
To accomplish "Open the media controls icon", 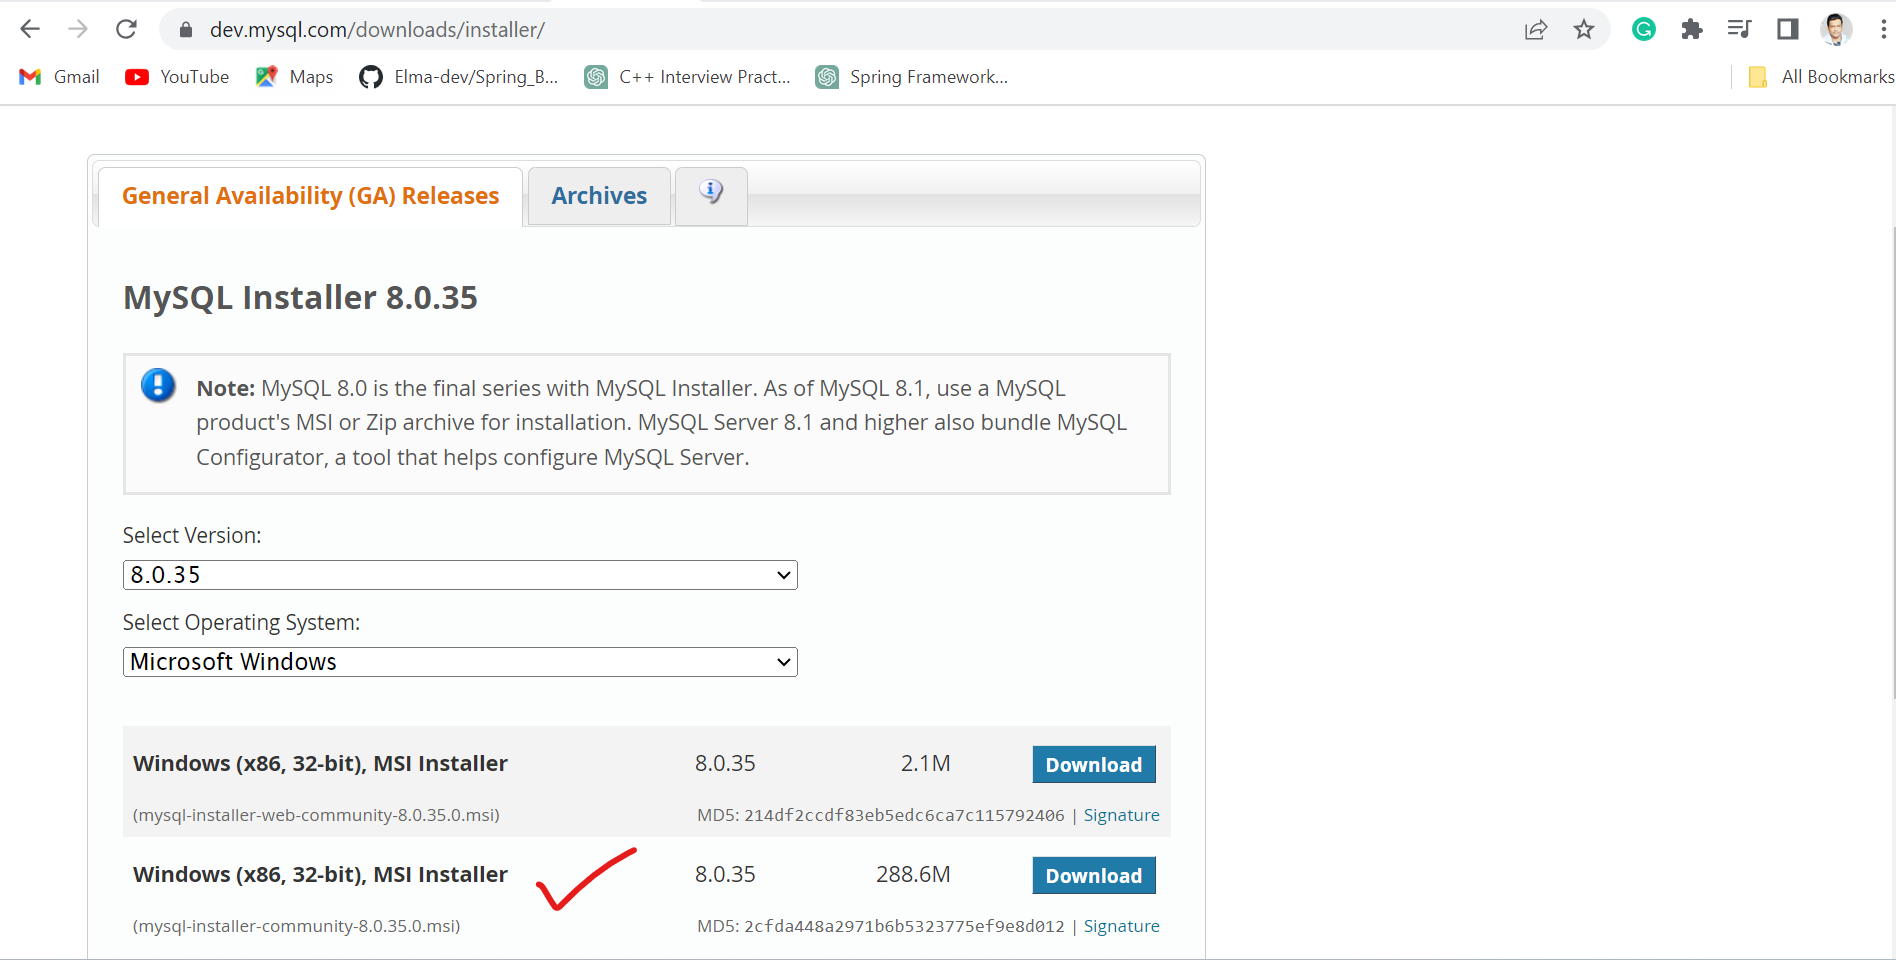I will coord(1739,29).
